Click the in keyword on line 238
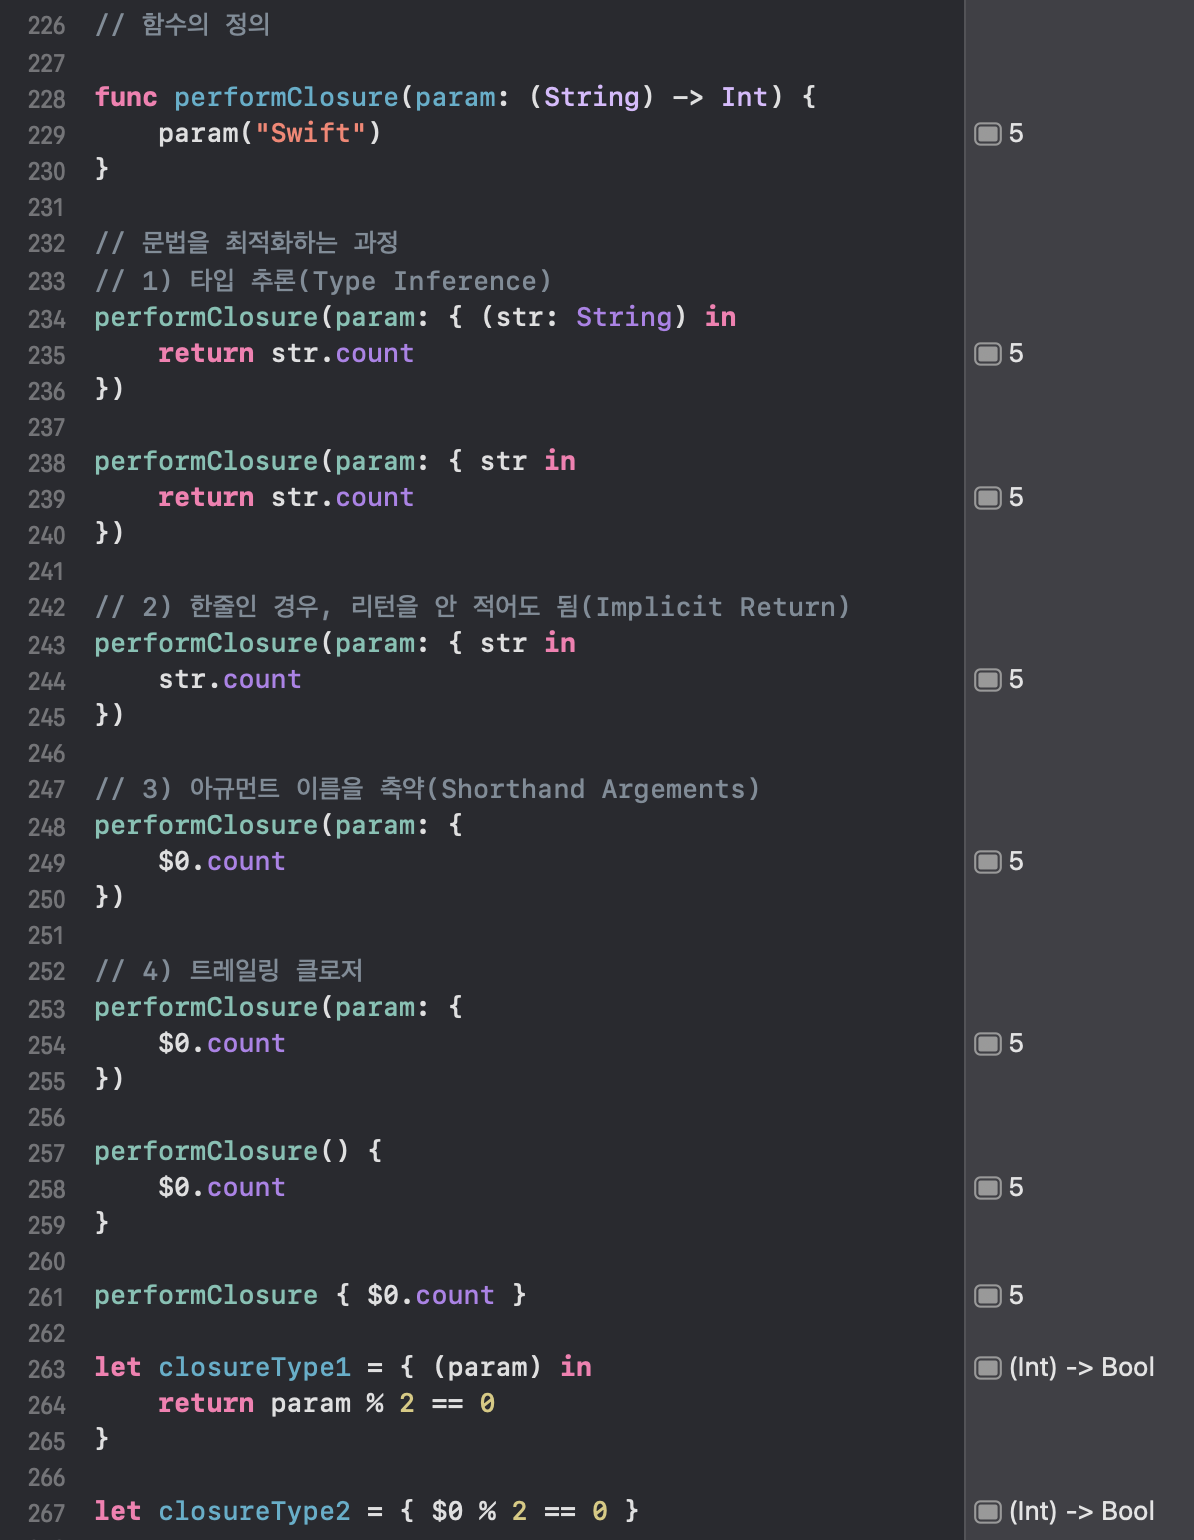This screenshot has height=1540, width=1194. [x=560, y=461]
